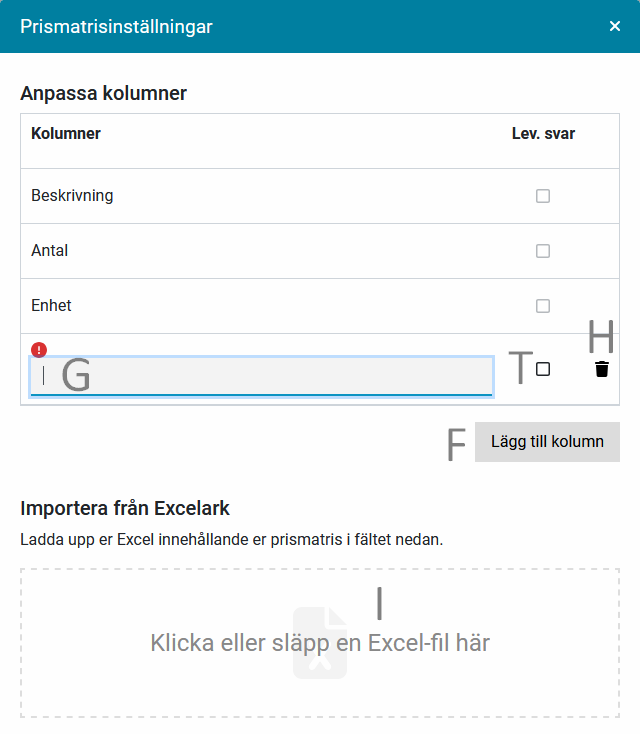Select the Beskrivning row label
This screenshot has width=640, height=734.
point(72,196)
